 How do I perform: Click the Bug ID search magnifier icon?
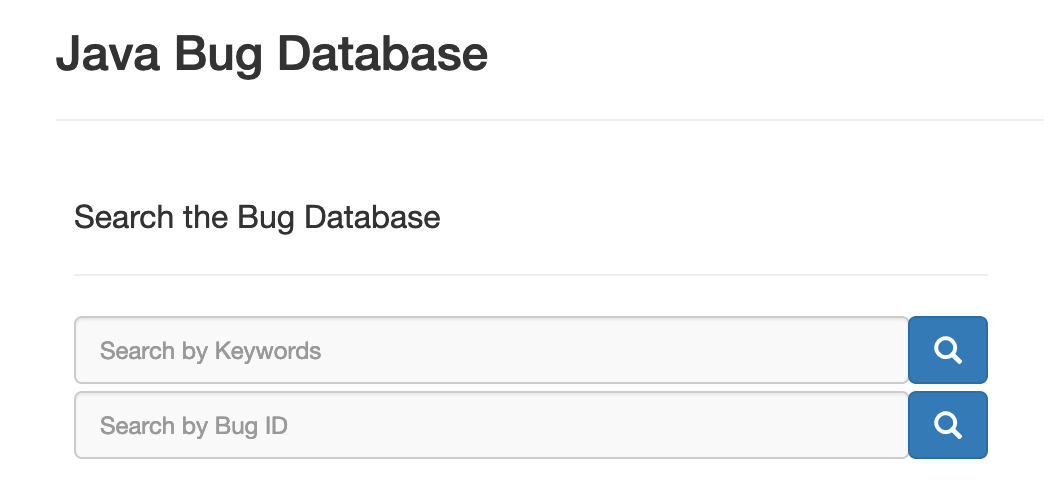[947, 425]
